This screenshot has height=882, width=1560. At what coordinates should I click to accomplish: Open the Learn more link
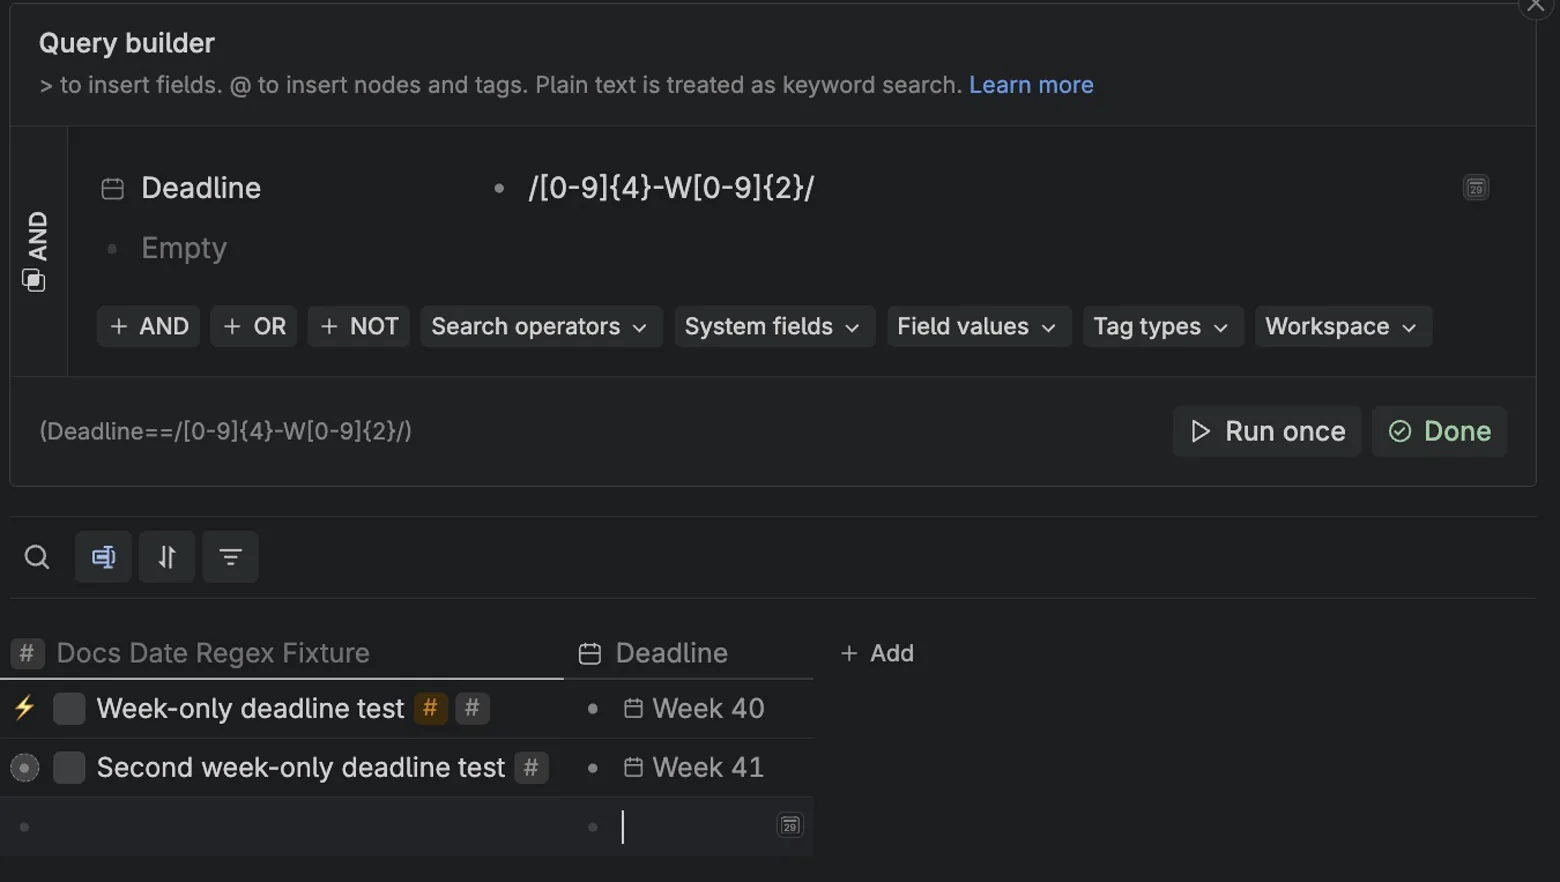pyautogui.click(x=1031, y=85)
